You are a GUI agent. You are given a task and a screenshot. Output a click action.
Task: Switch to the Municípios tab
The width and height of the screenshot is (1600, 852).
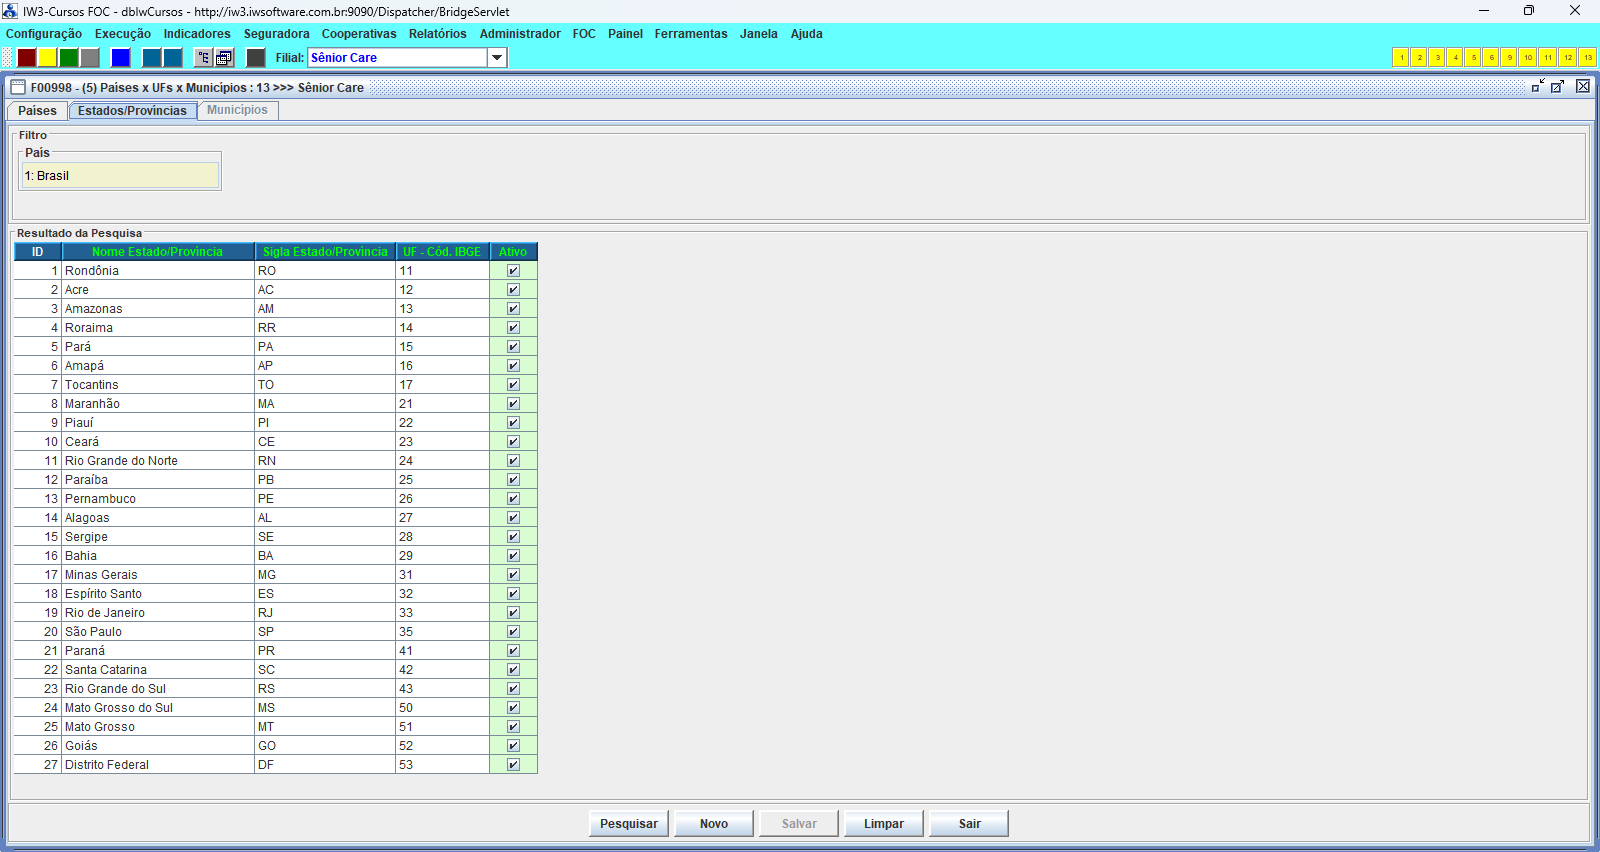pos(237,110)
